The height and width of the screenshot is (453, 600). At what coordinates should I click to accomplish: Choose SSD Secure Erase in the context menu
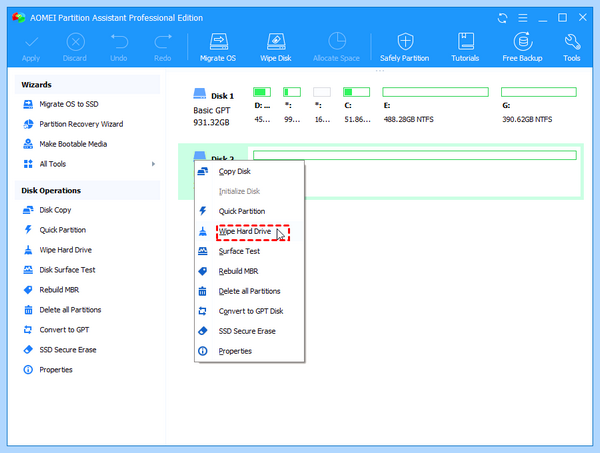pos(249,331)
